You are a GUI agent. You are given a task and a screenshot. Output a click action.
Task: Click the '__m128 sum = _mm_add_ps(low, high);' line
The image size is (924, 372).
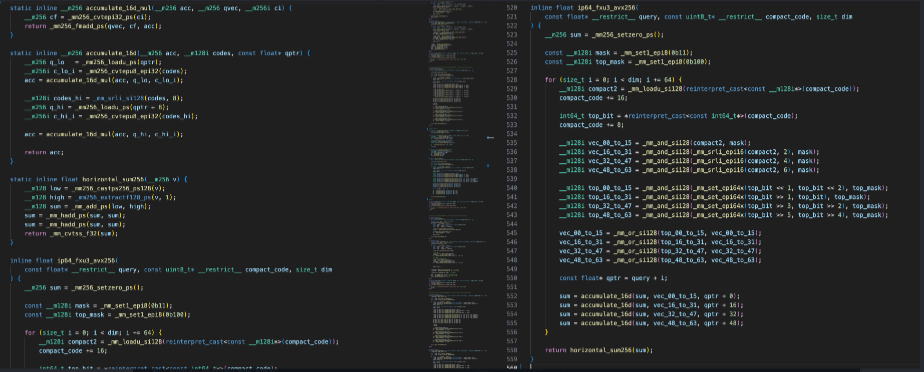coord(88,206)
